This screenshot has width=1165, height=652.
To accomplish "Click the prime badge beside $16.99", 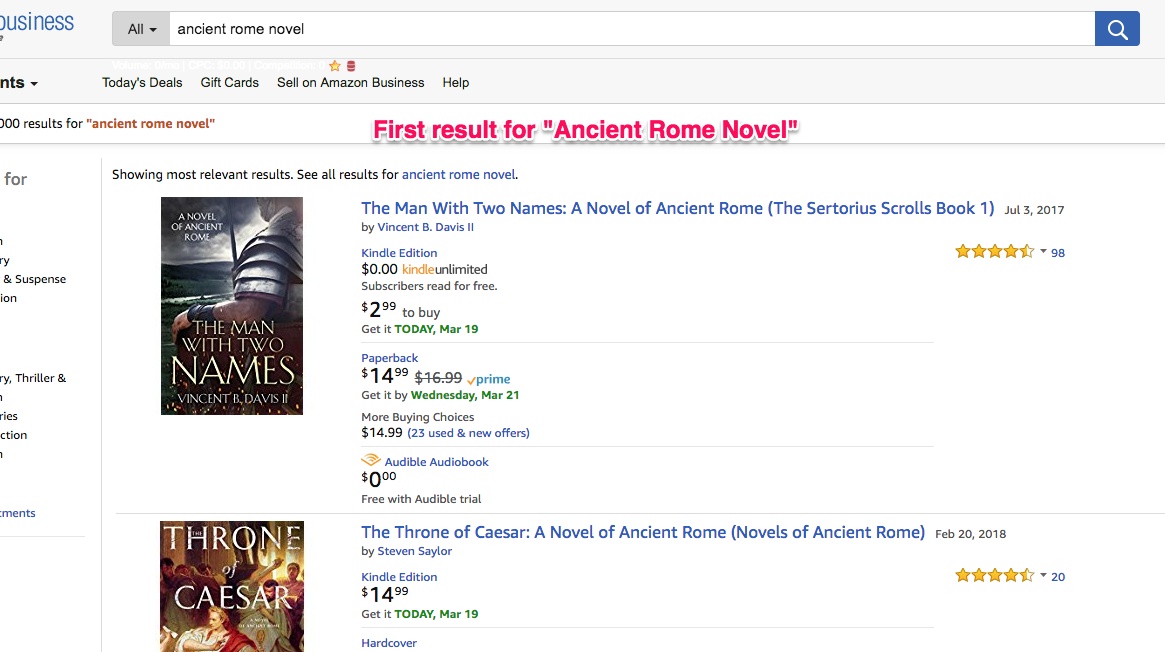I will 489,379.
